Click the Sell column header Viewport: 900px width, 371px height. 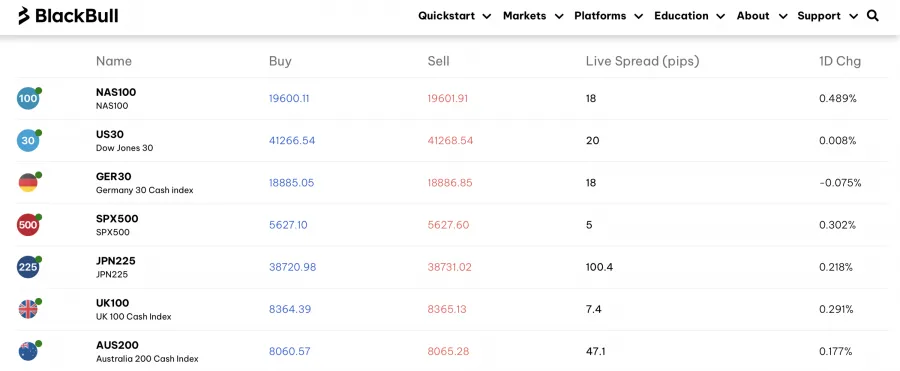click(x=439, y=61)
